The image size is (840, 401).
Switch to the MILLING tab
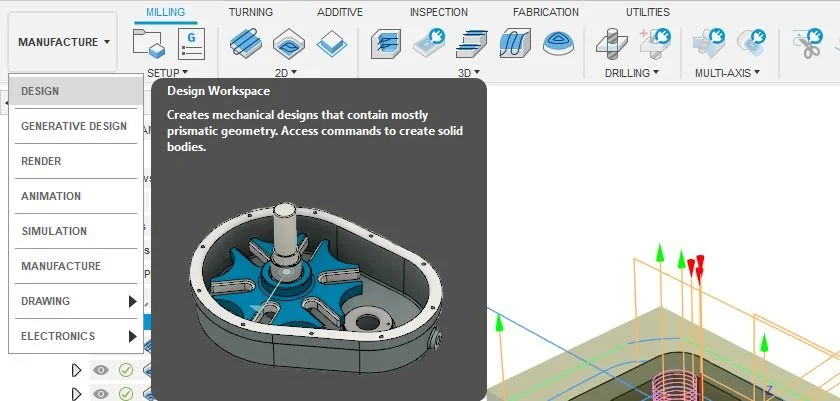166,12
